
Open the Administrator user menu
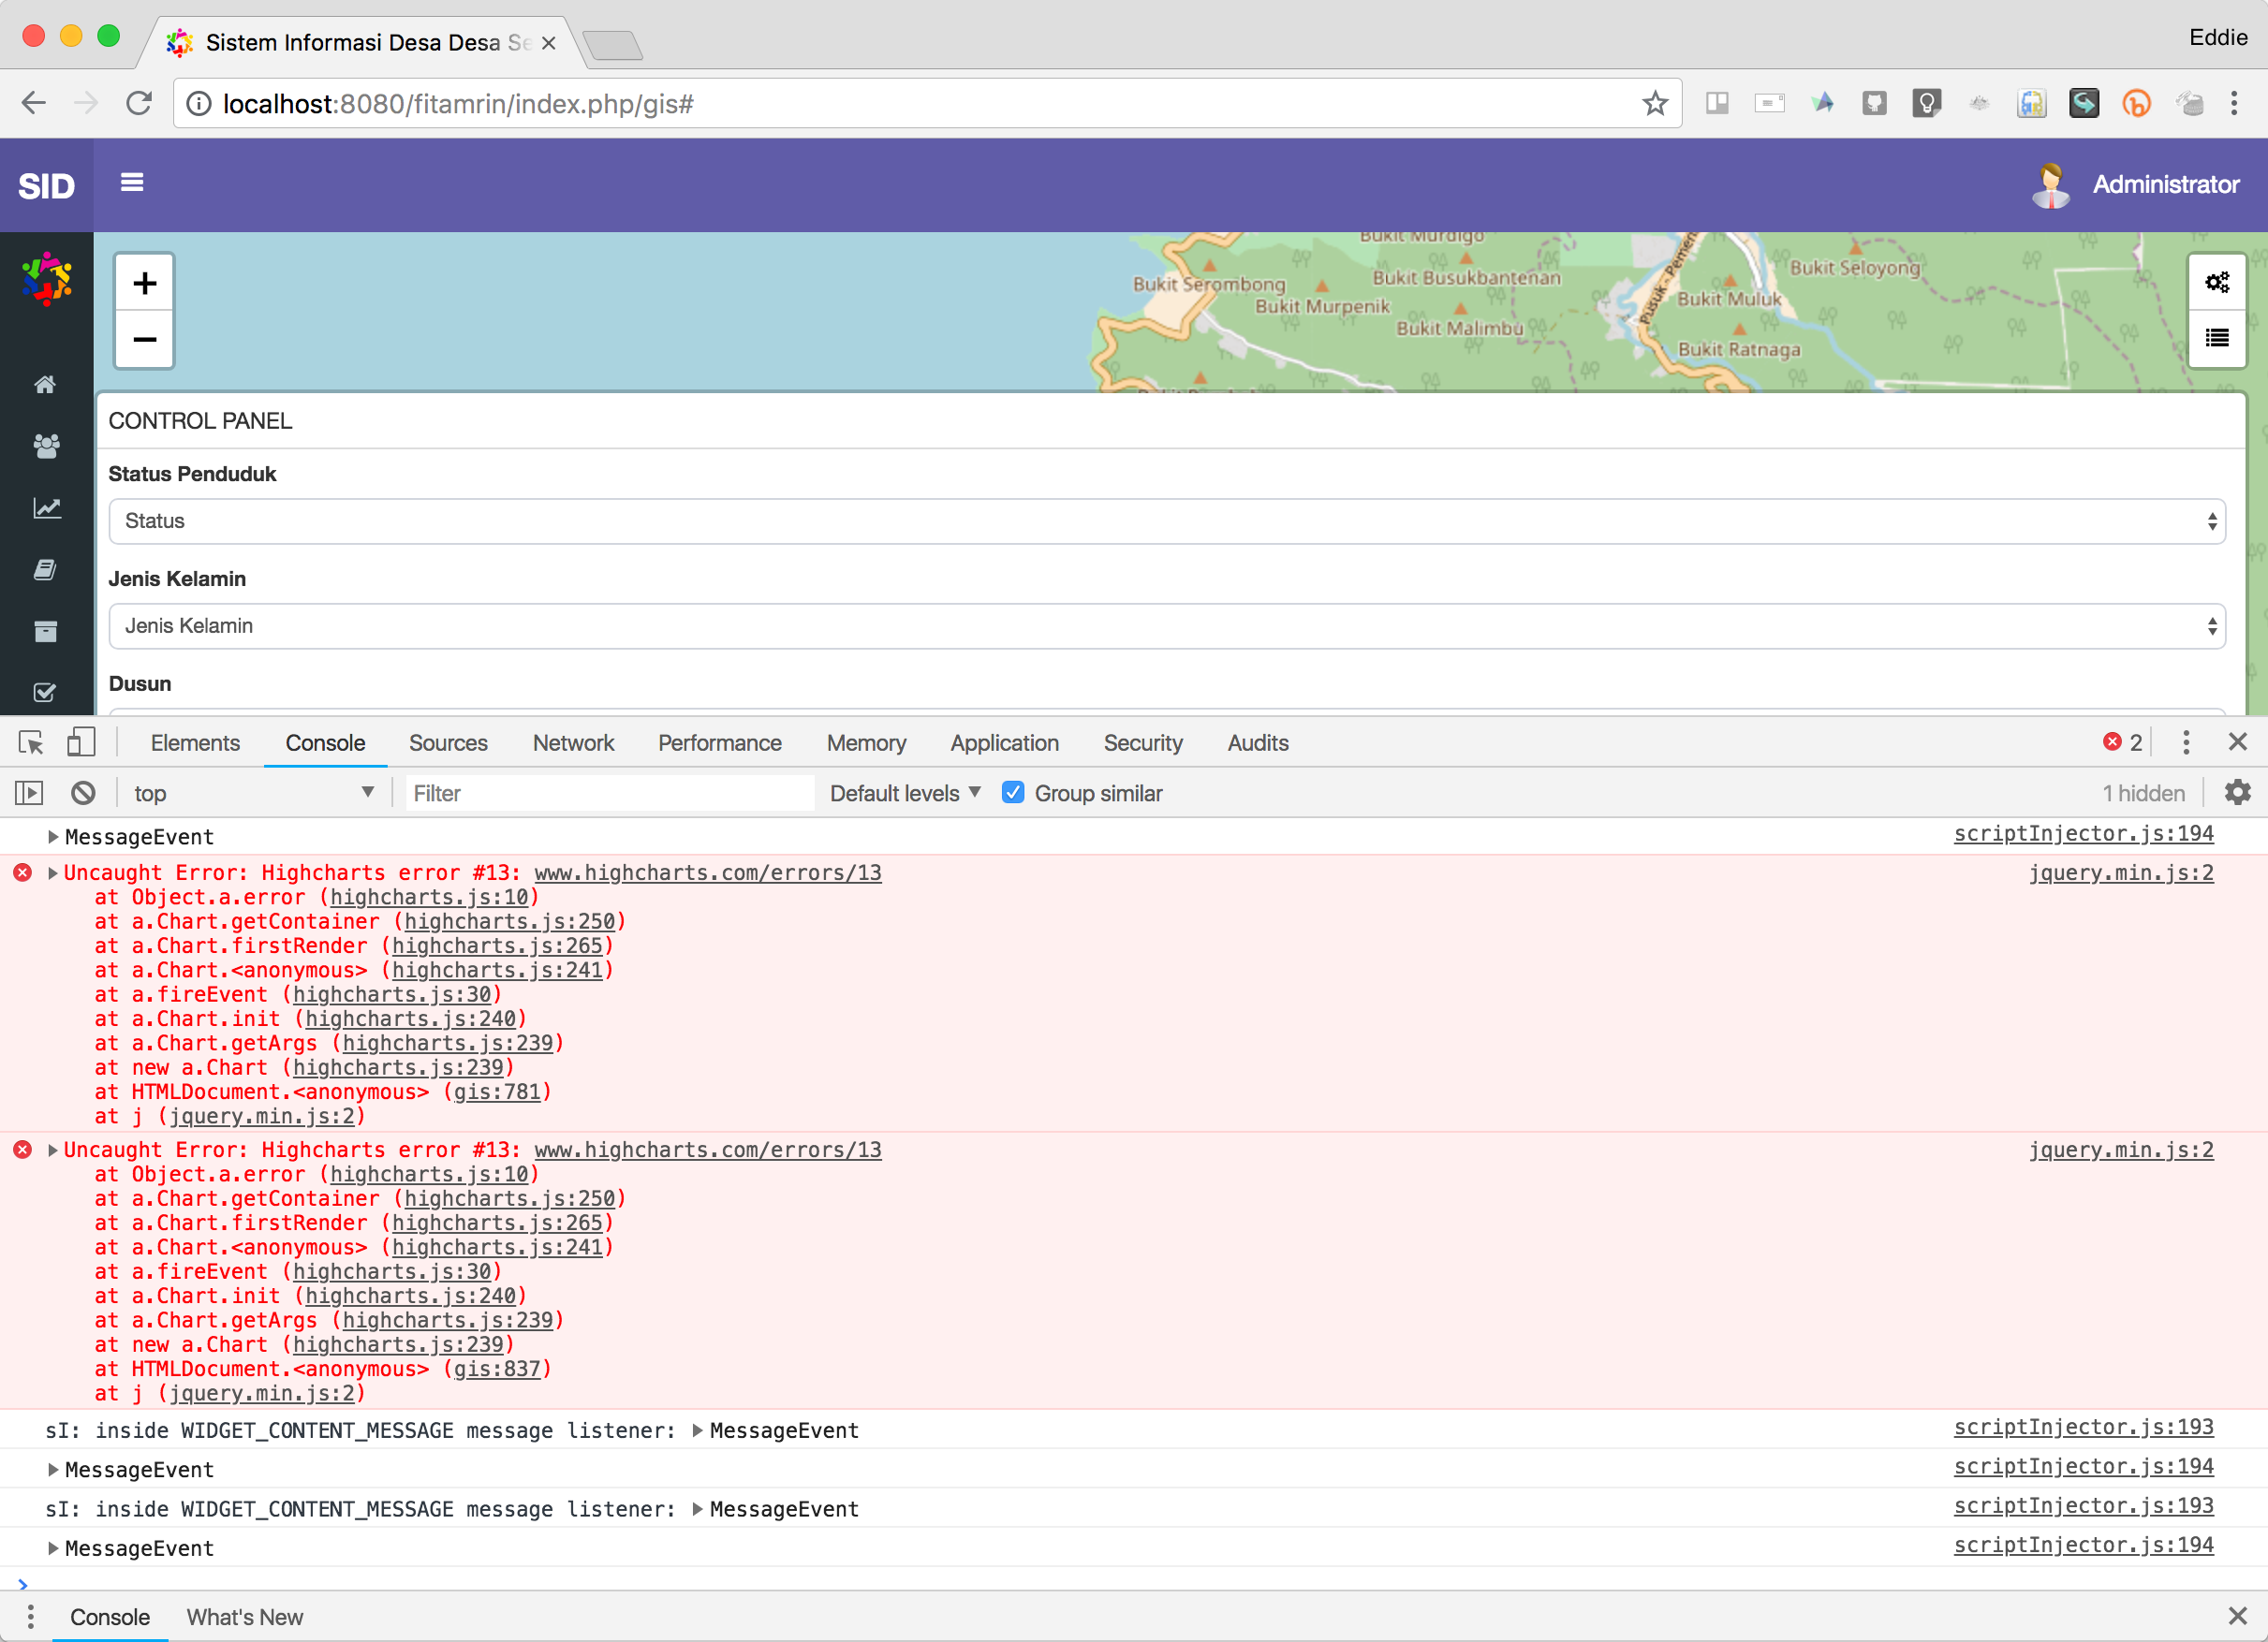(2137, 185)
